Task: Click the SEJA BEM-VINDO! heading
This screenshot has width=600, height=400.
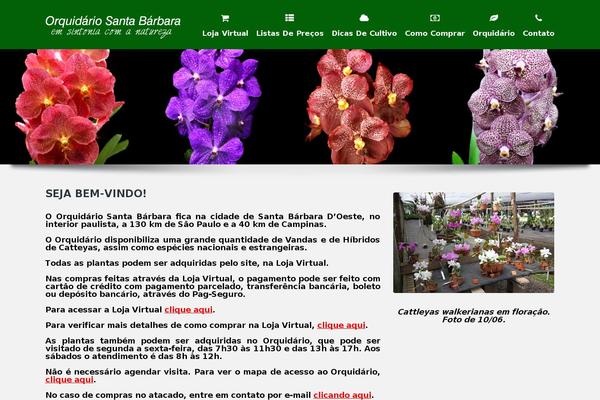Action: click(x=96, y=194)
